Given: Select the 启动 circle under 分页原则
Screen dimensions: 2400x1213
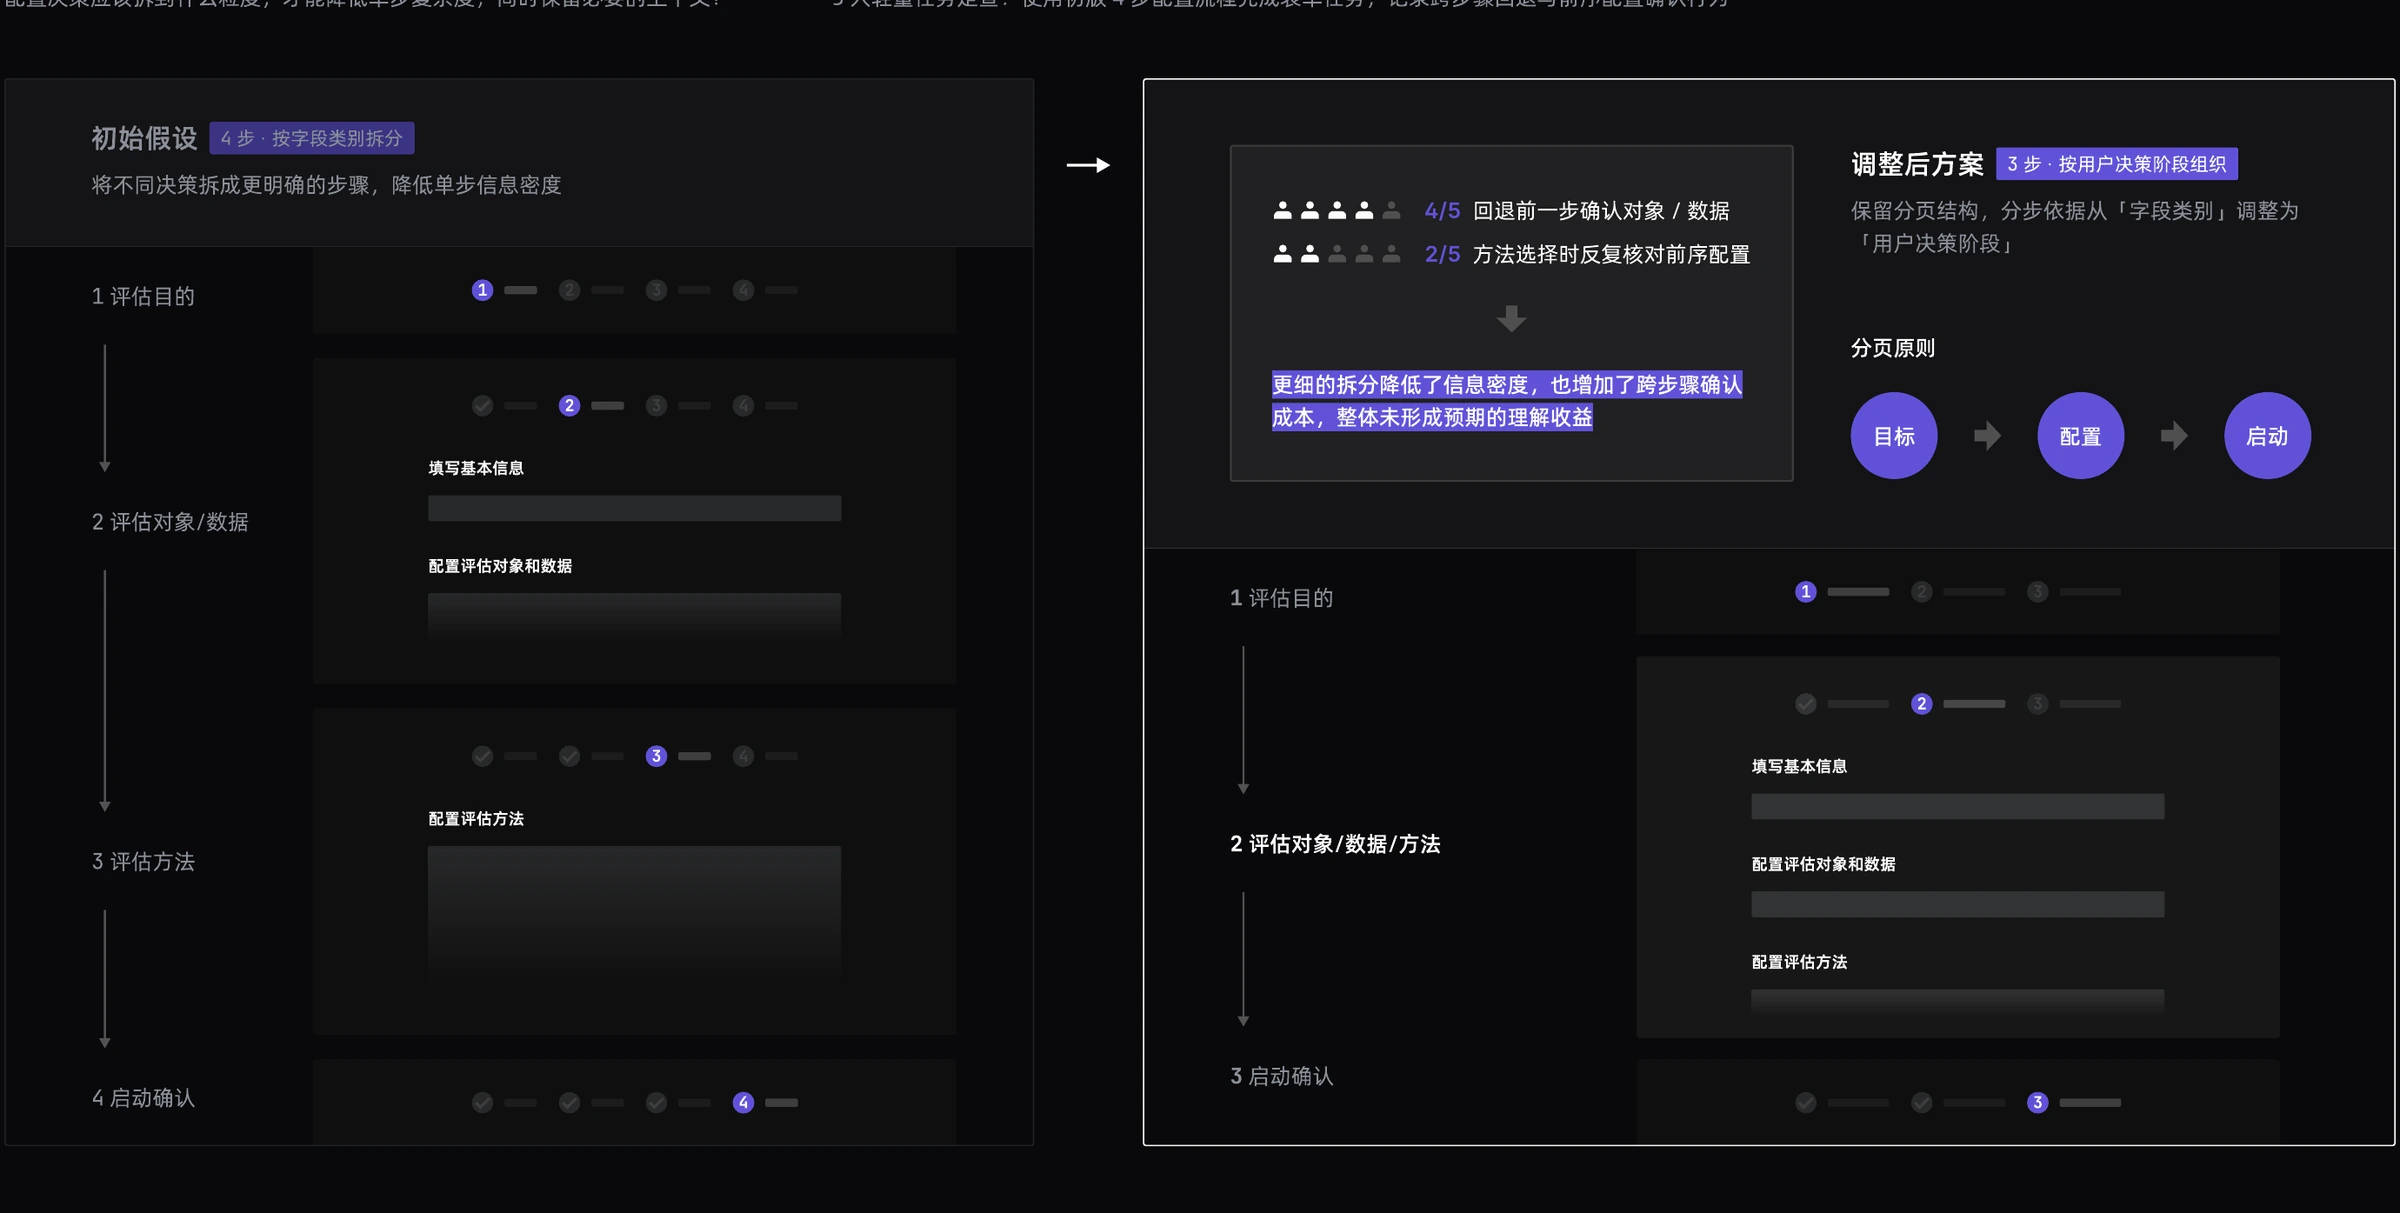Looking at the screenshot, I should (2267, 435).
